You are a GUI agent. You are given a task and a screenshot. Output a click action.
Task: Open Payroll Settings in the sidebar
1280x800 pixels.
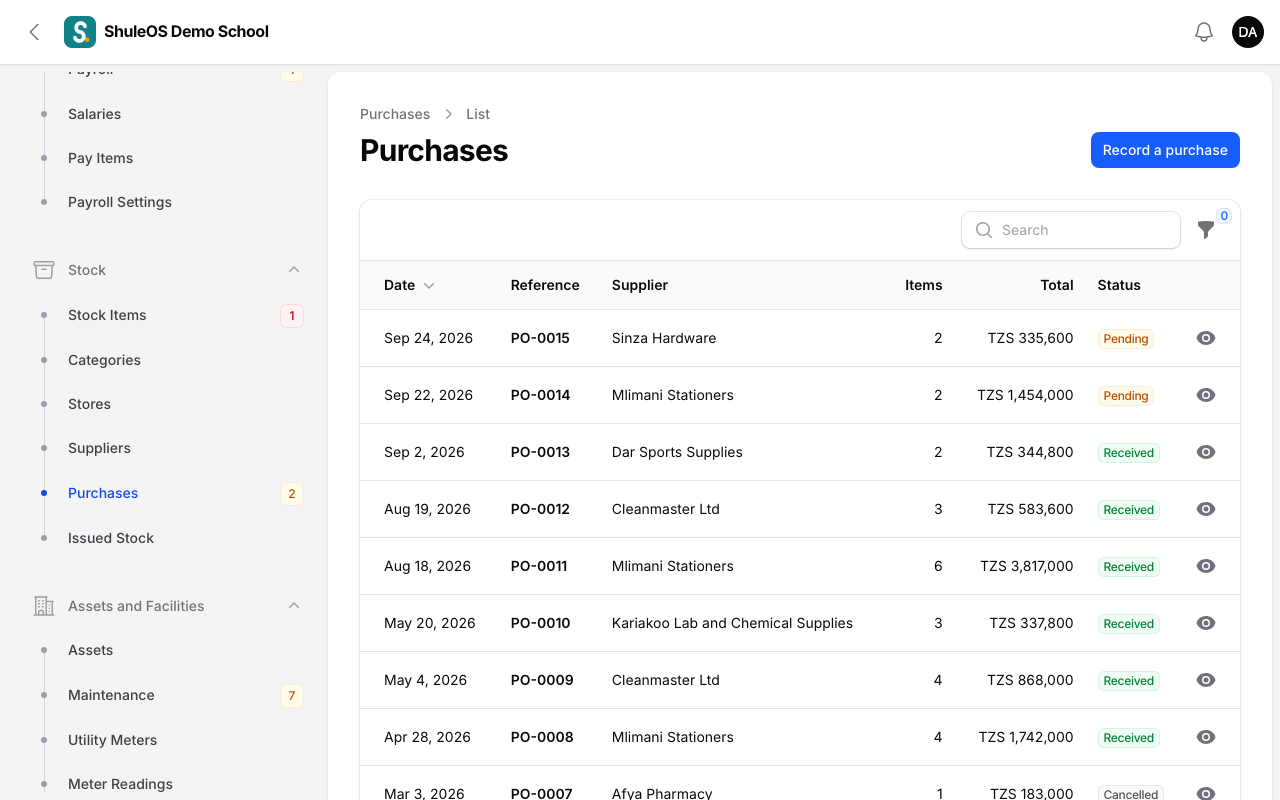[120, 202]
